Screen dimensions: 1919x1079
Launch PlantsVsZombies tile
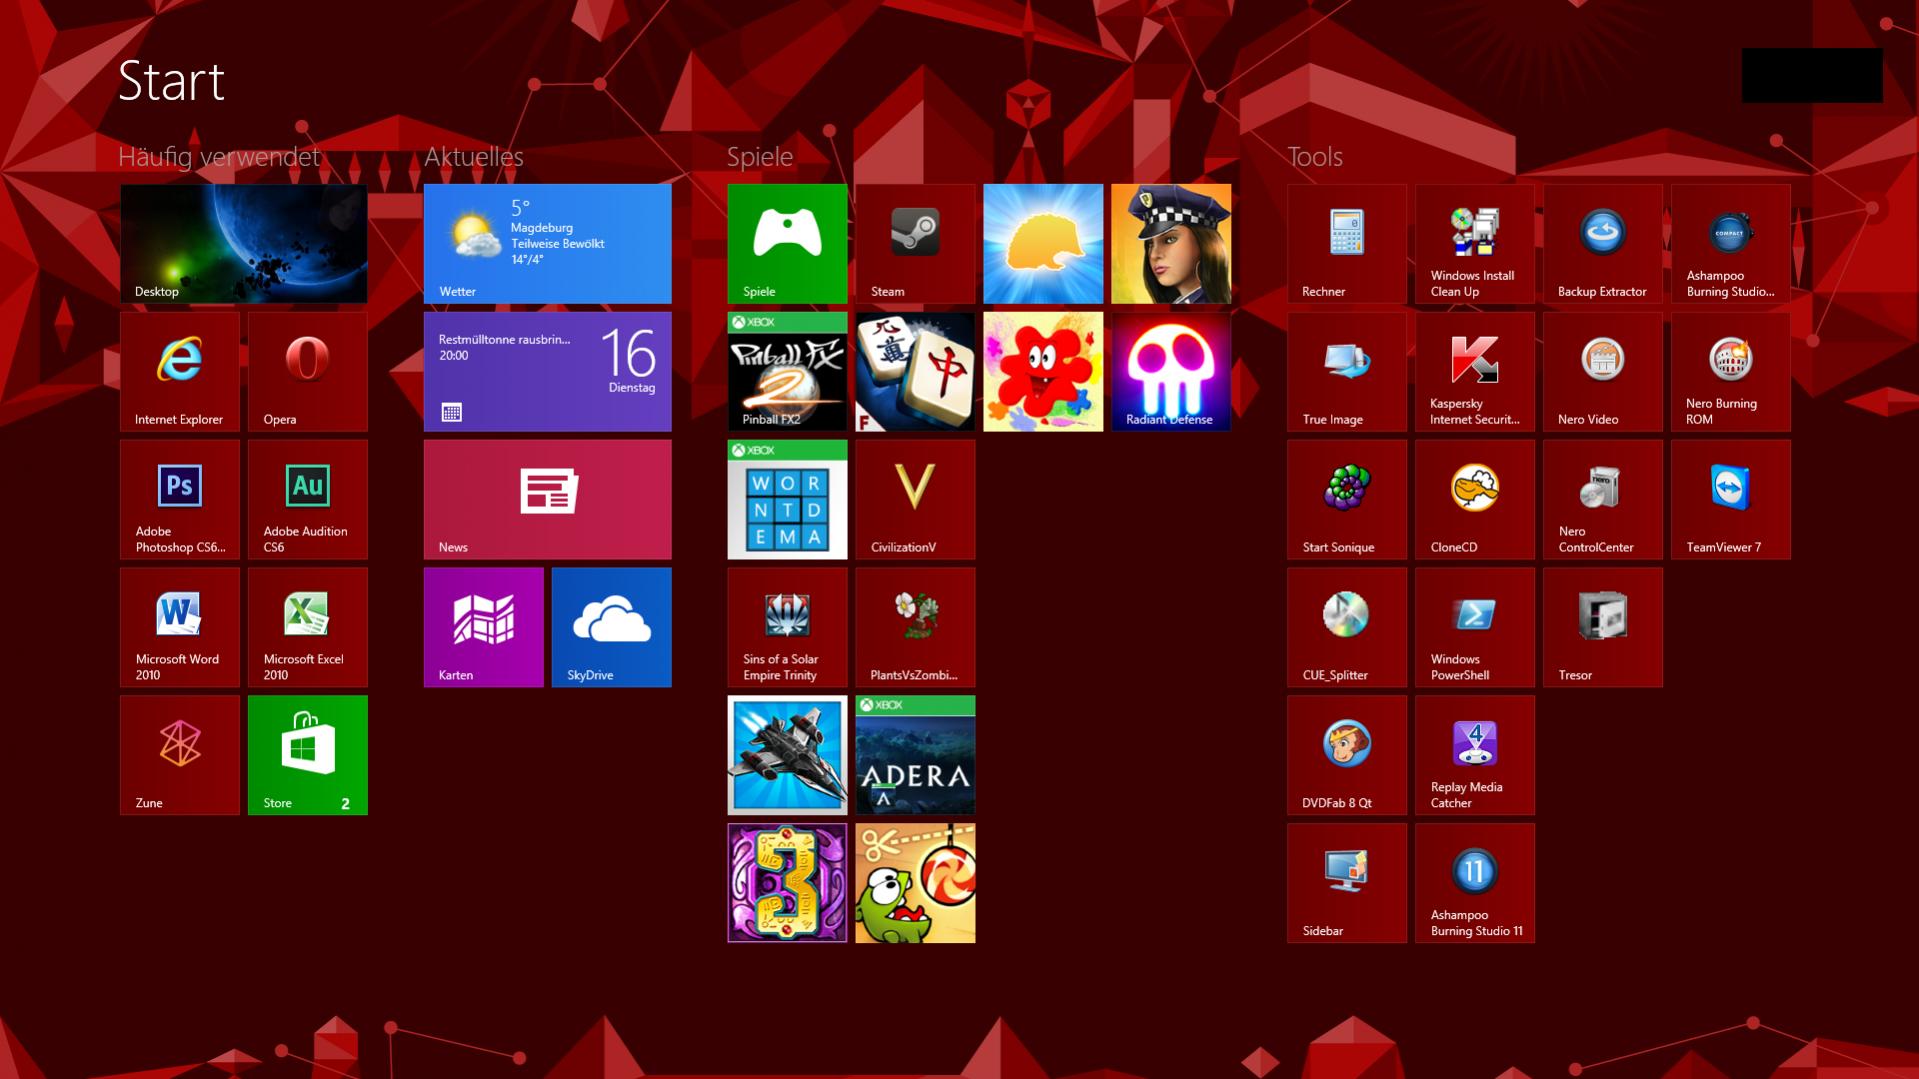(916, 627)
